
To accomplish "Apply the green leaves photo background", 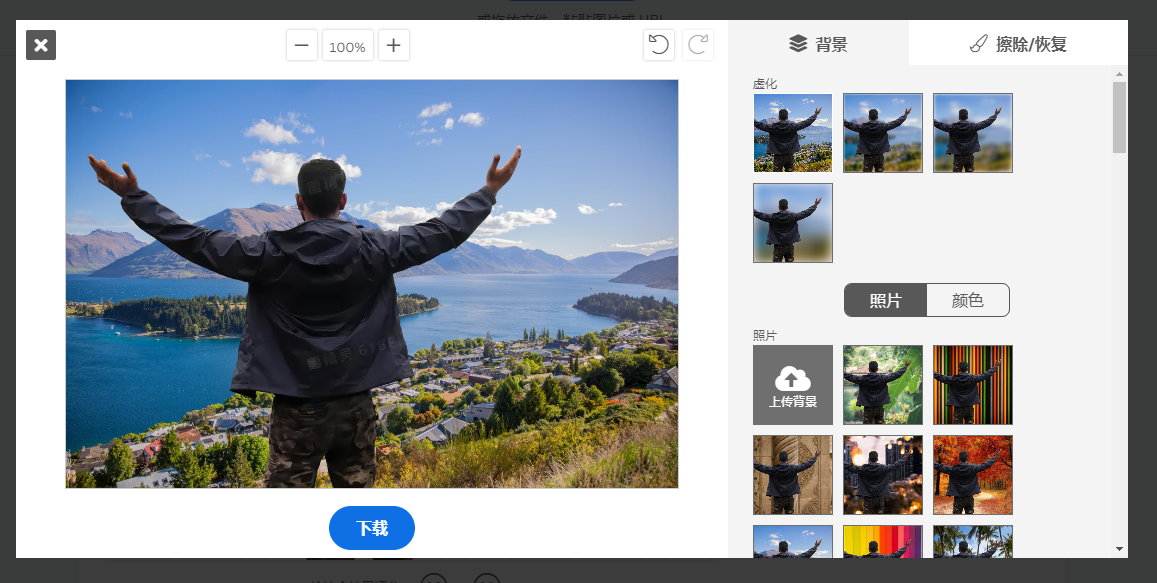I will (x=883, y=385).
